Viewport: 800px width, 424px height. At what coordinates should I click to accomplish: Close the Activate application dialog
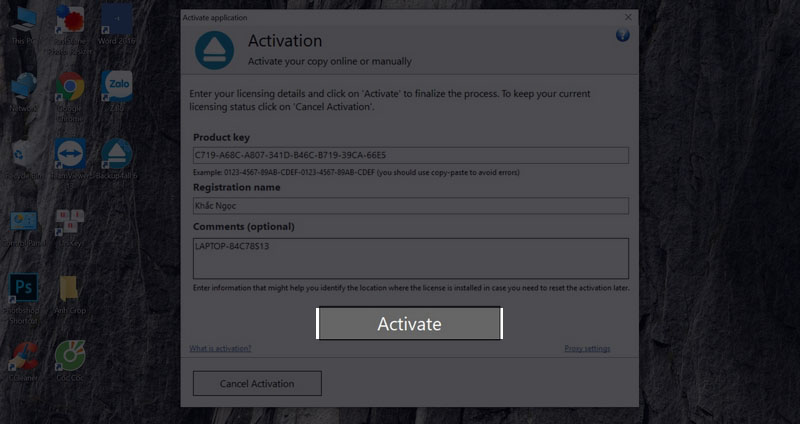(628, 17)
